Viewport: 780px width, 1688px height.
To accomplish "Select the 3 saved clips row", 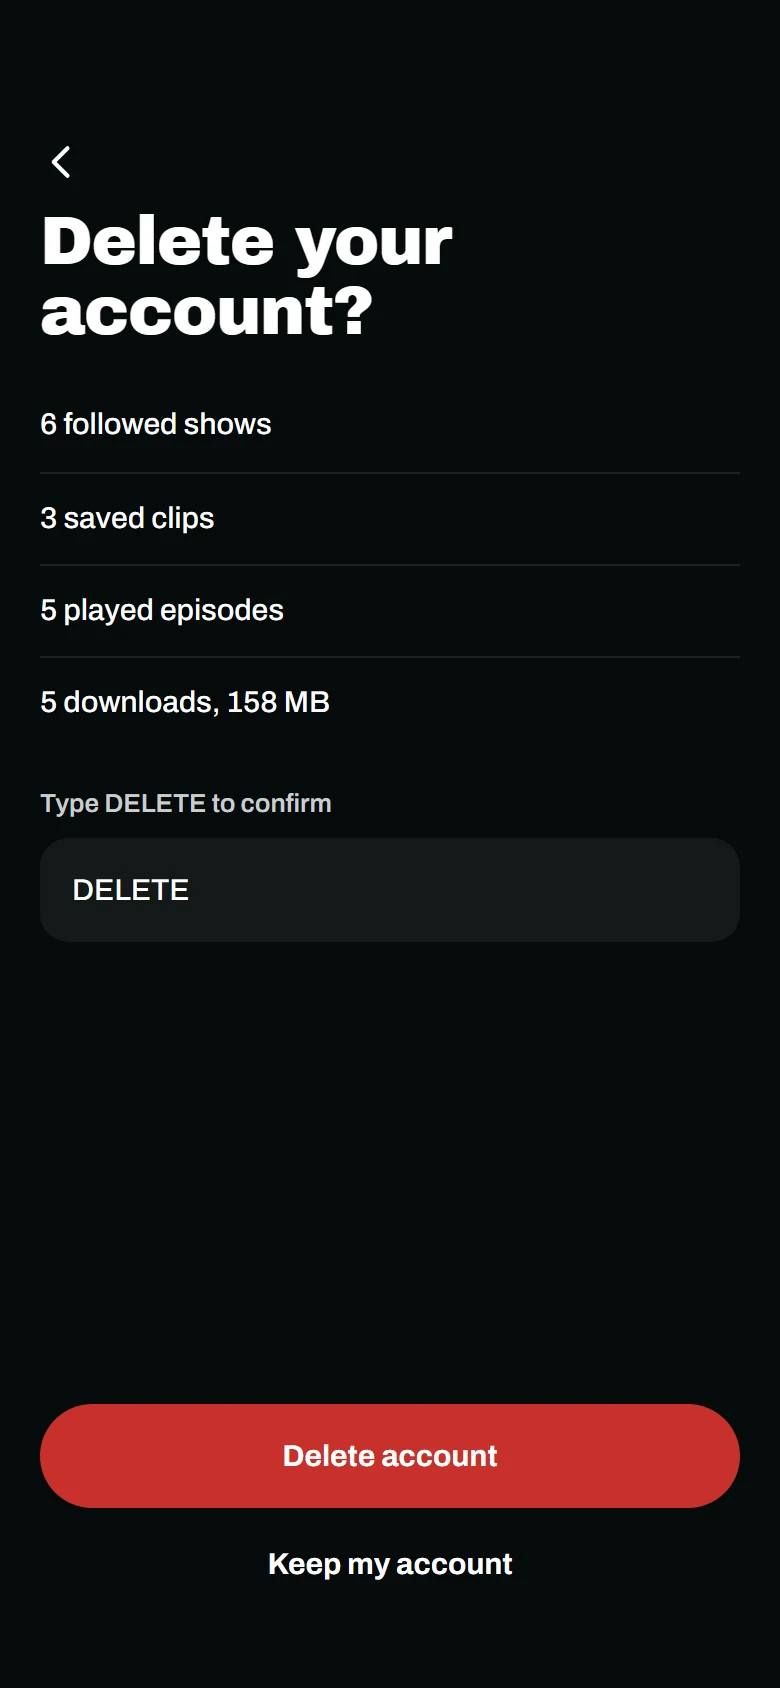I will click(390, 518).
